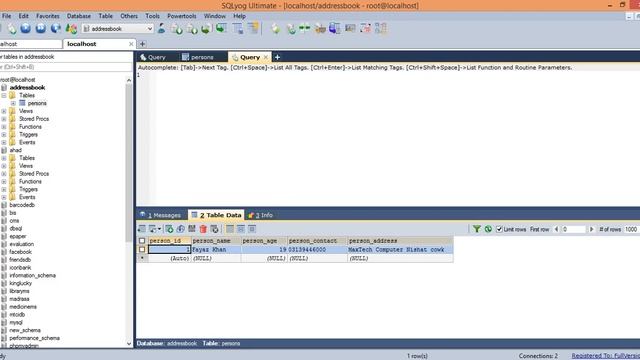This screenshot has height=360, width=640.
Task: Click the duplicate row icon in grid toolbar
Action: click(x=180, y=229)
